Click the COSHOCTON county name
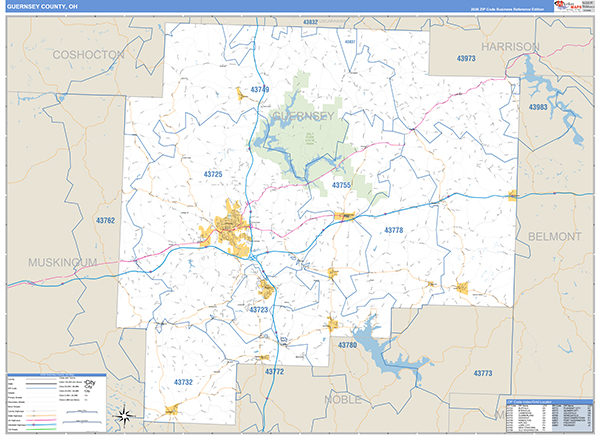 [x=88, y=55]
